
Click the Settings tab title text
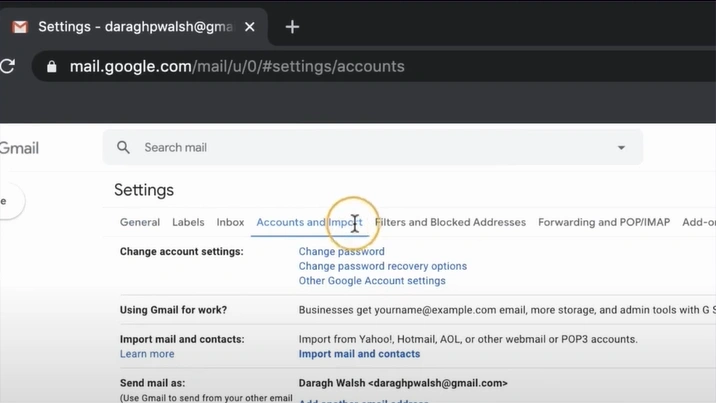(x=135, y=27)
